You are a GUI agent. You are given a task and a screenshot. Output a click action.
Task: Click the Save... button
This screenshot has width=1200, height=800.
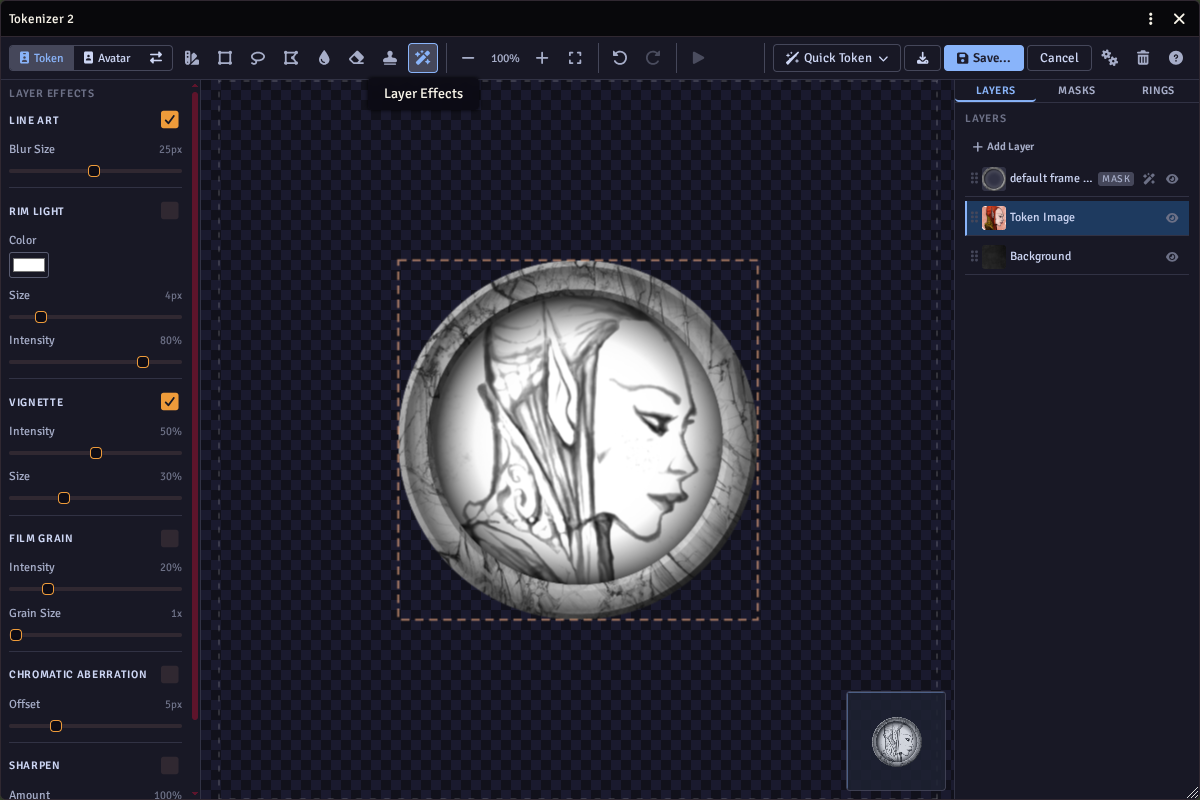[x=984, y=58]
